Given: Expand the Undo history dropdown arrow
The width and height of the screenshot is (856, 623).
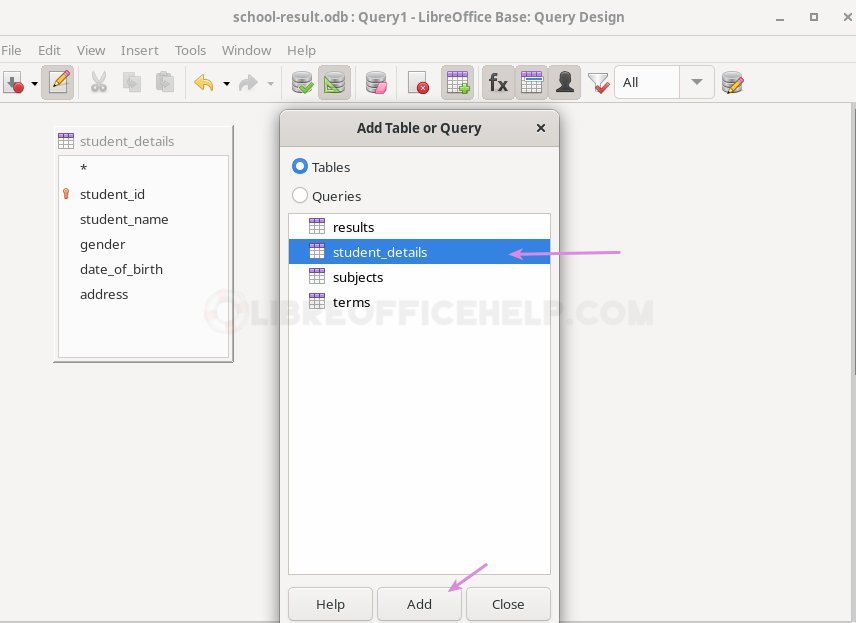Looking at the screenshot, I should click(226, 84).
